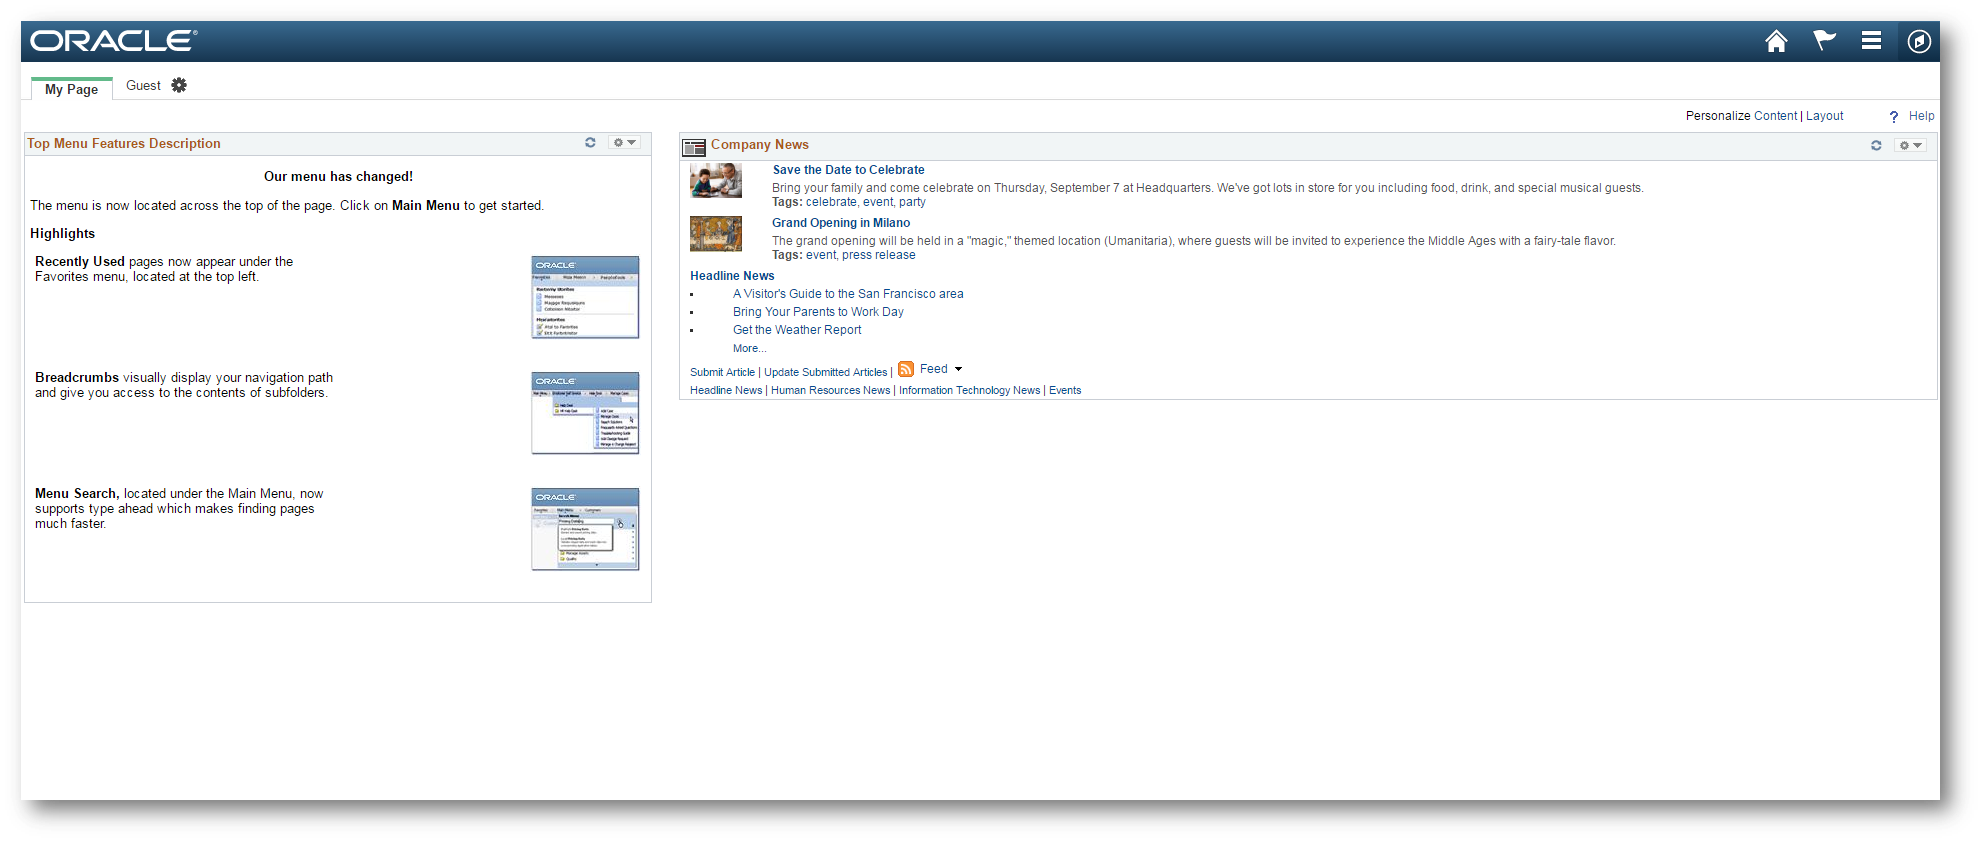The image size is (1982, 842).
Task: Refresh the Top Menu Features pagelet
Action: (x=590, y=143)
